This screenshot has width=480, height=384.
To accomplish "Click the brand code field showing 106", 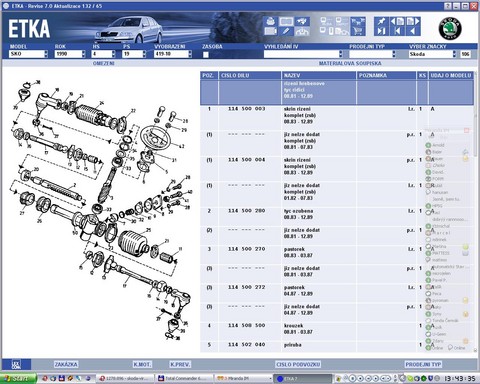I will [465, 54].
